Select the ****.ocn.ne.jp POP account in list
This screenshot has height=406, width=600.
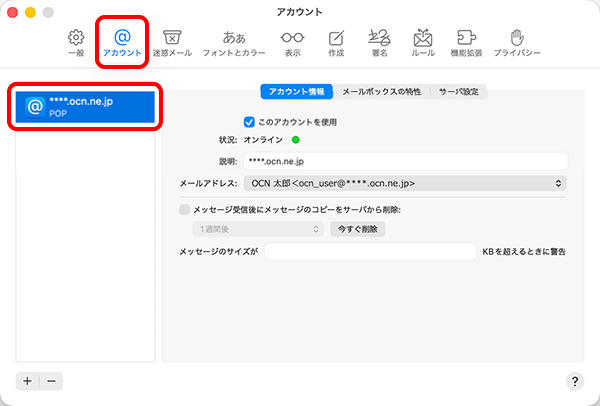pos(85,107)
